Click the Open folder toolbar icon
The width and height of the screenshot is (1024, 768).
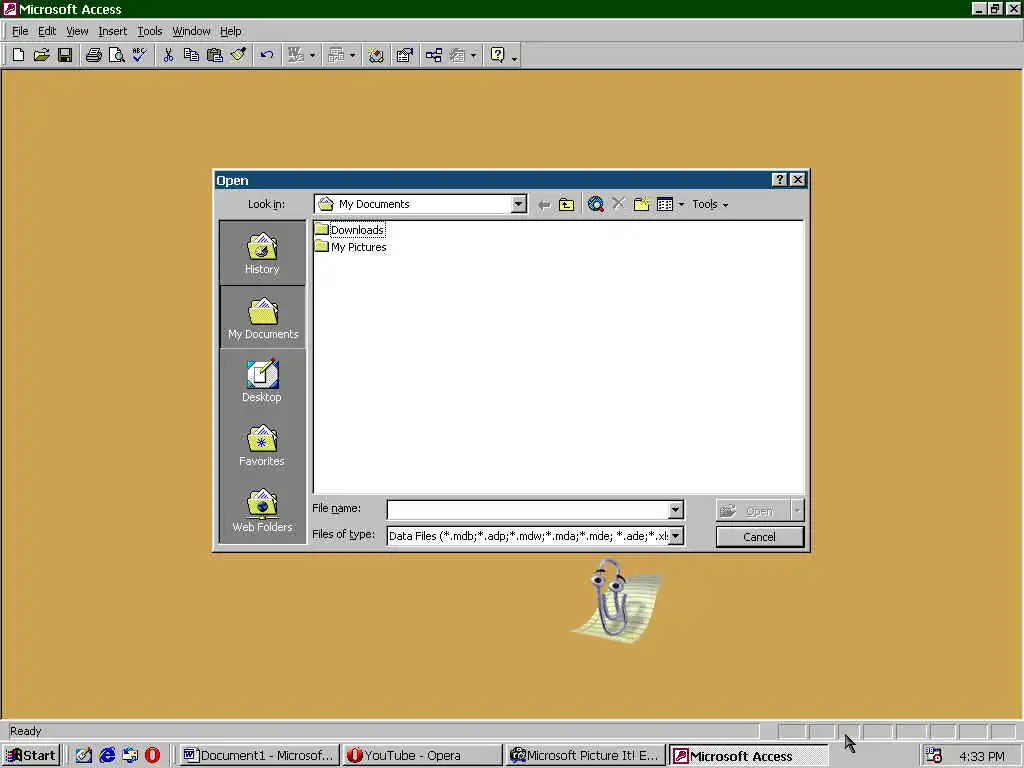coord(41,56)
